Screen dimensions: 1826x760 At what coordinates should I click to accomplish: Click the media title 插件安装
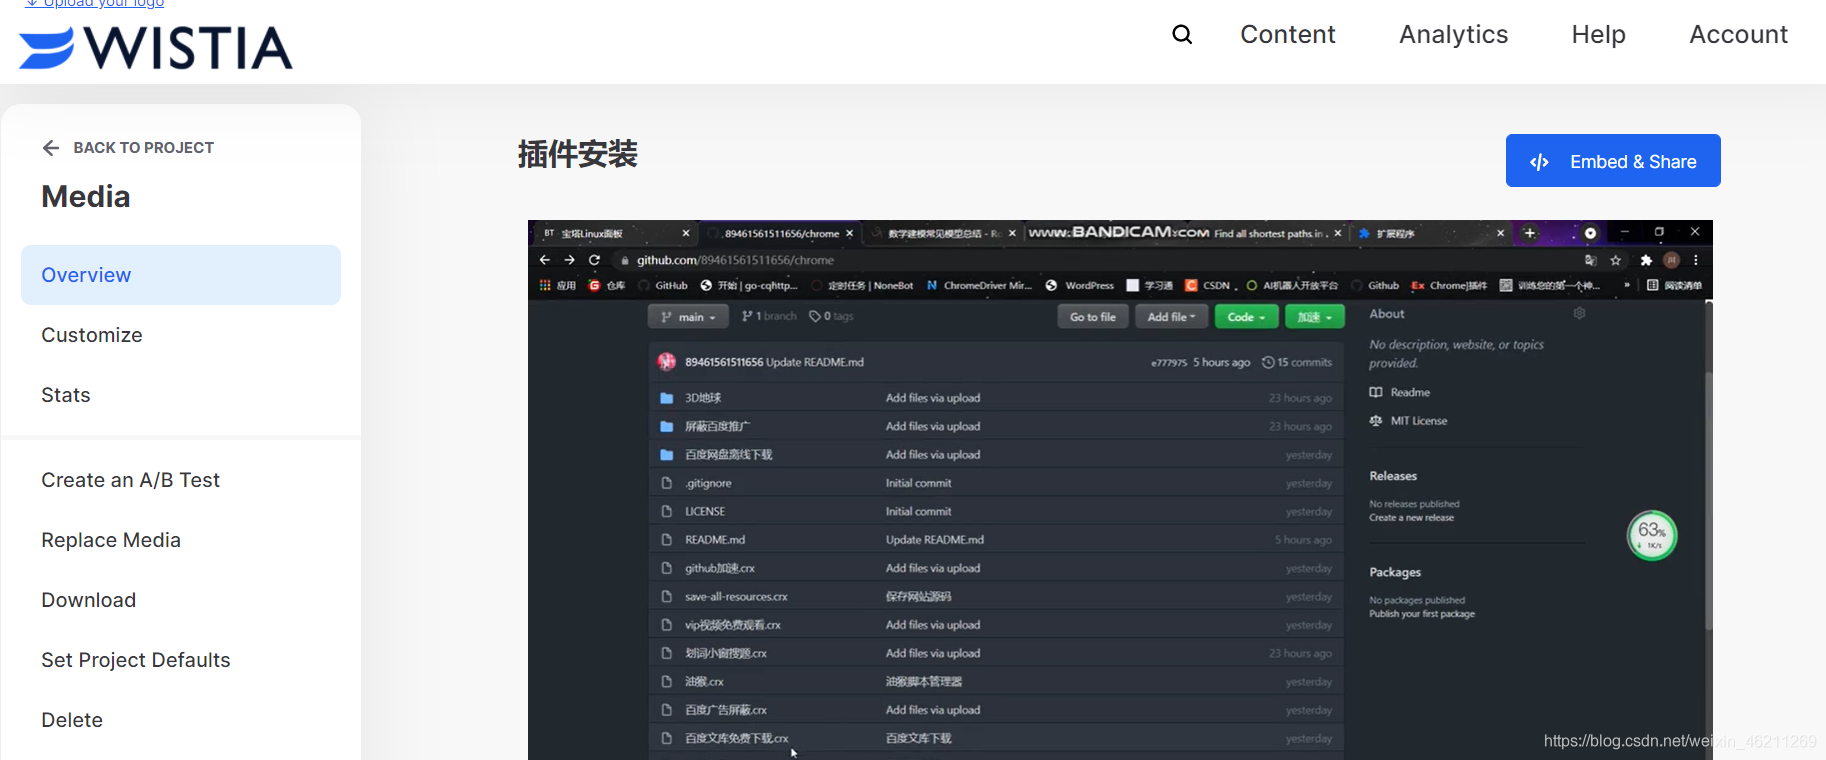pyautogui.click(x=578, y=155)
